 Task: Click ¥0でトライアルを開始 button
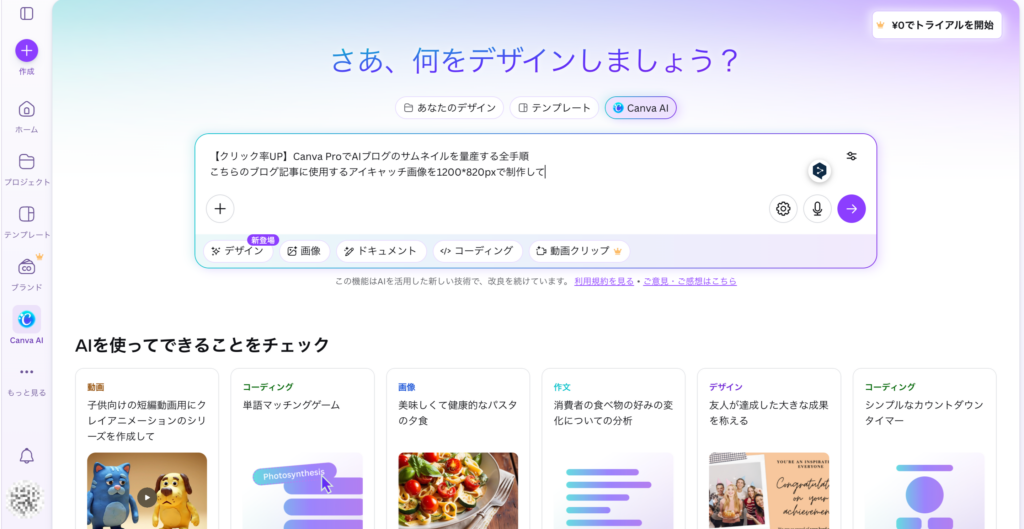click(x=936, y=25)
